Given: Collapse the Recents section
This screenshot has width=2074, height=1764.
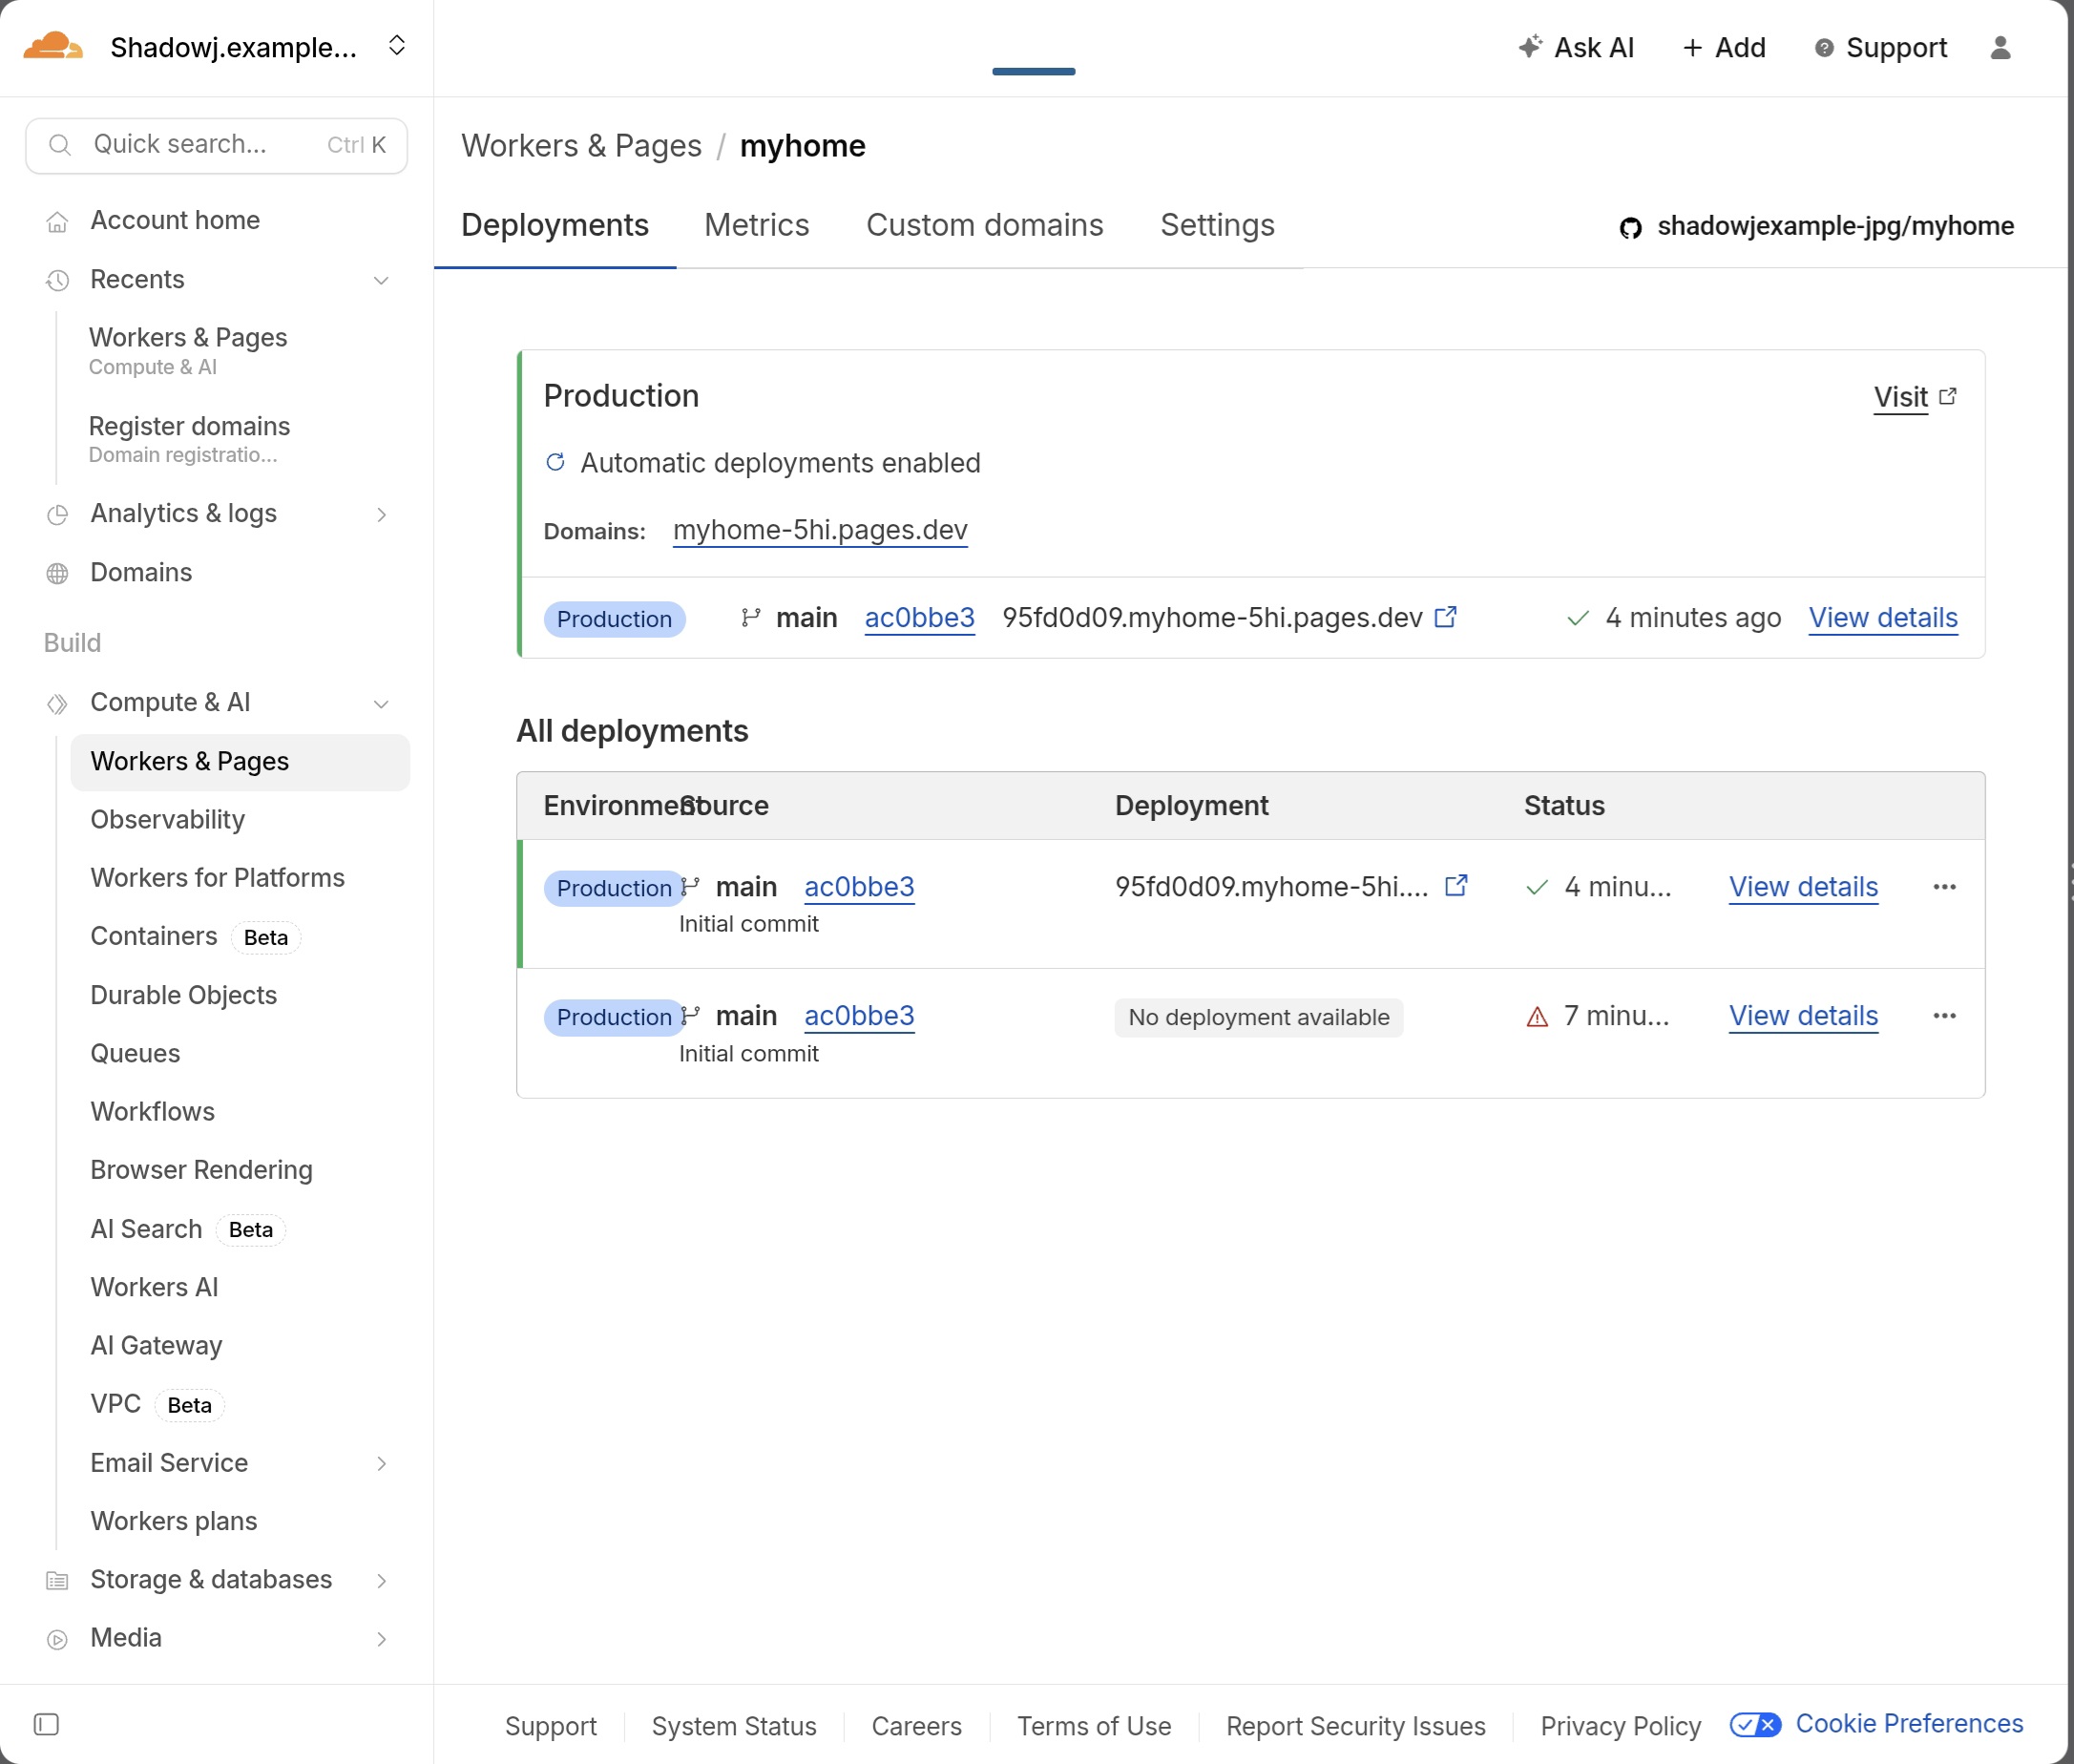Looking at the screenshot, I should [x=381, y=280].
